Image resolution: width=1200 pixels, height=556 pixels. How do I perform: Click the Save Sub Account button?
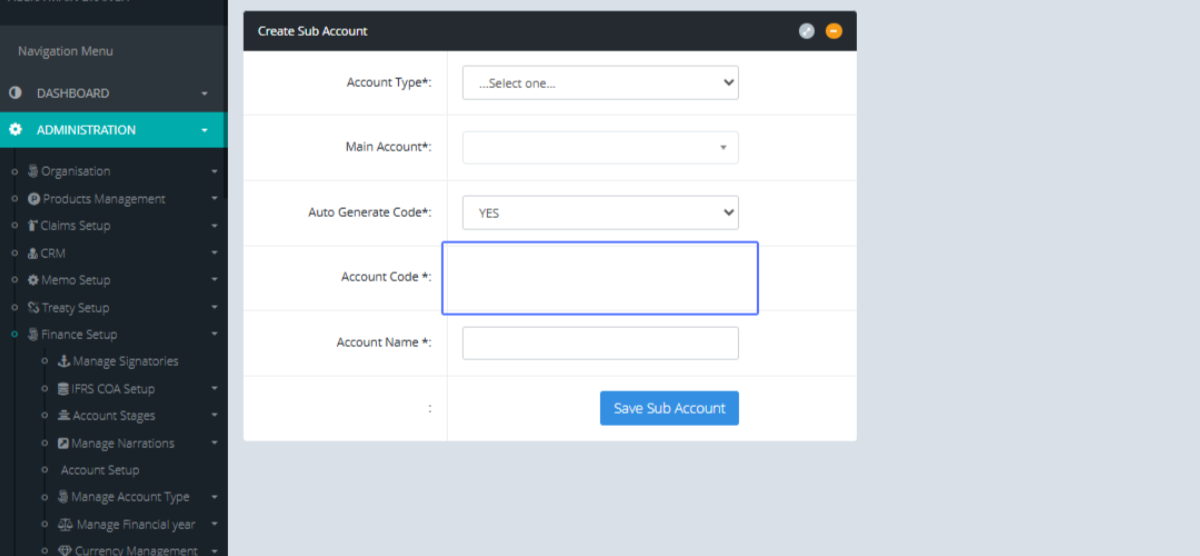(669, 408)
